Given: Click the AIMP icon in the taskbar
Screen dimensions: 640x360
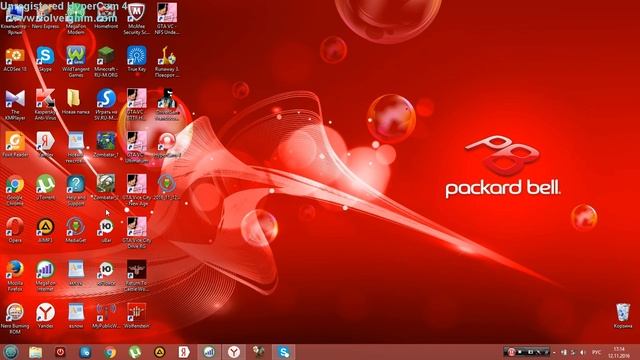Looking at the screenshot, I should click(160, 352).
